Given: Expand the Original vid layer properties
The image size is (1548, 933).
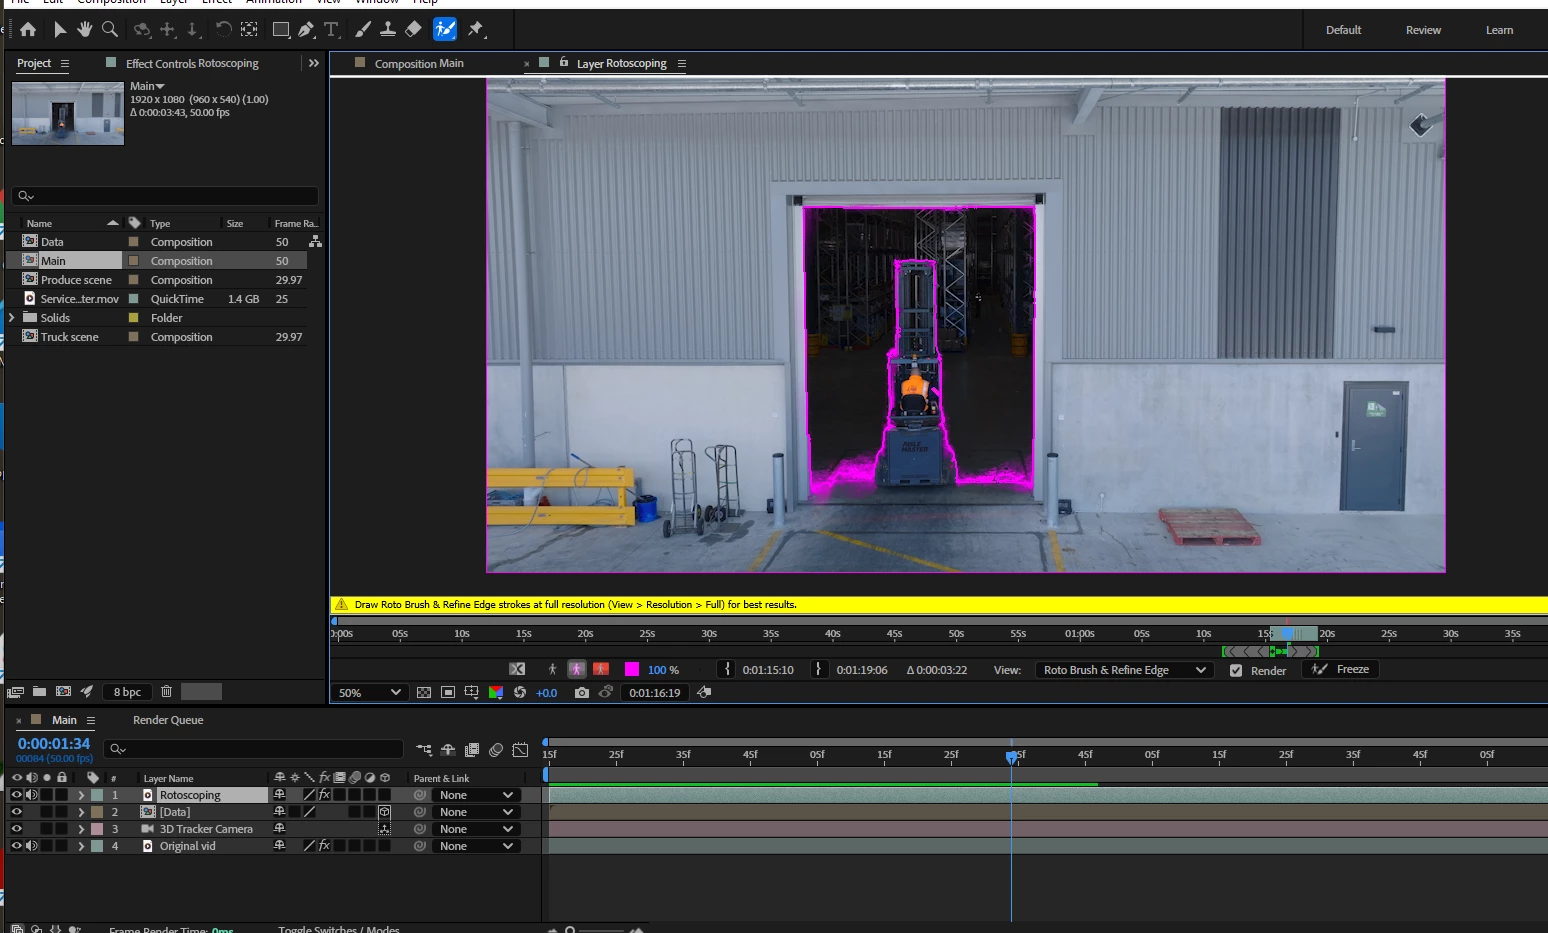Looking at the screenshot, I should 81,846.
